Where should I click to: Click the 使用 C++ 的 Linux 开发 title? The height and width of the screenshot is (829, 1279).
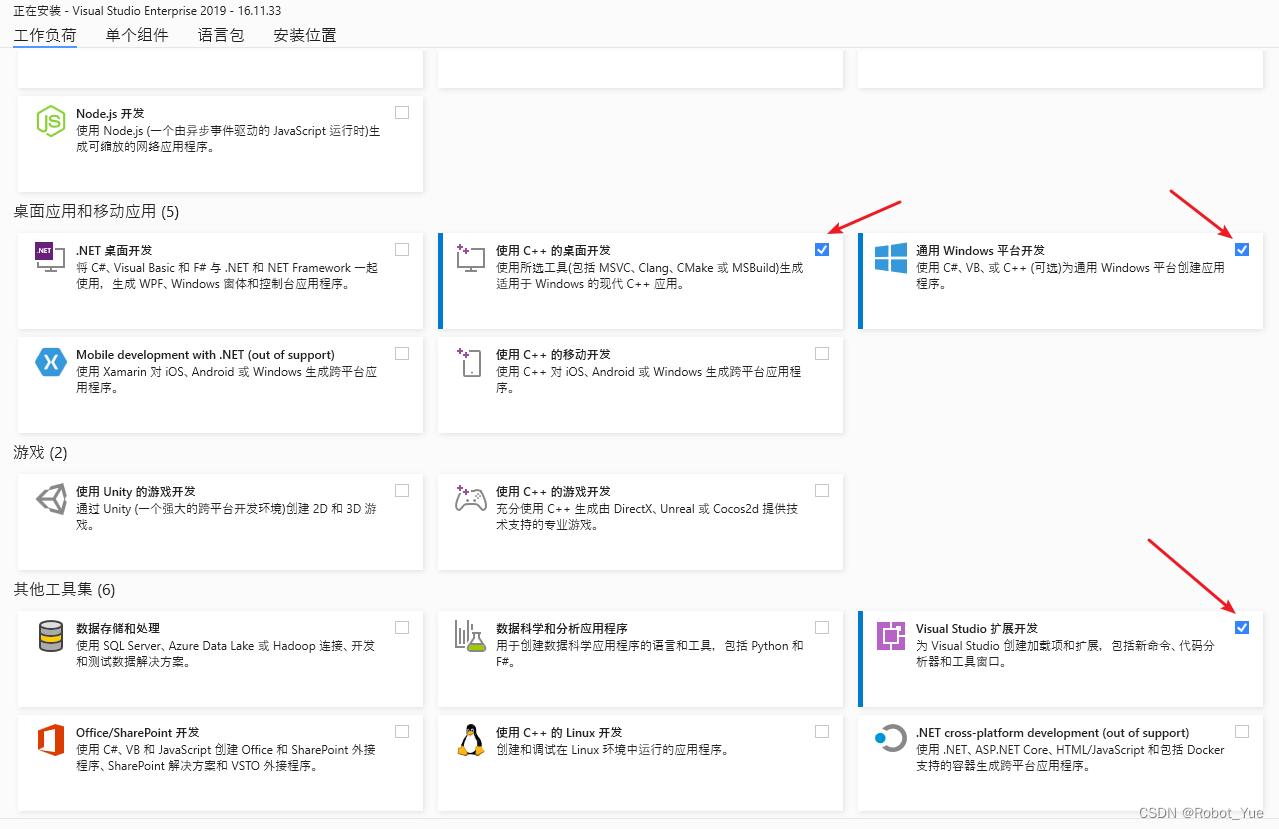tap(559, 733)
